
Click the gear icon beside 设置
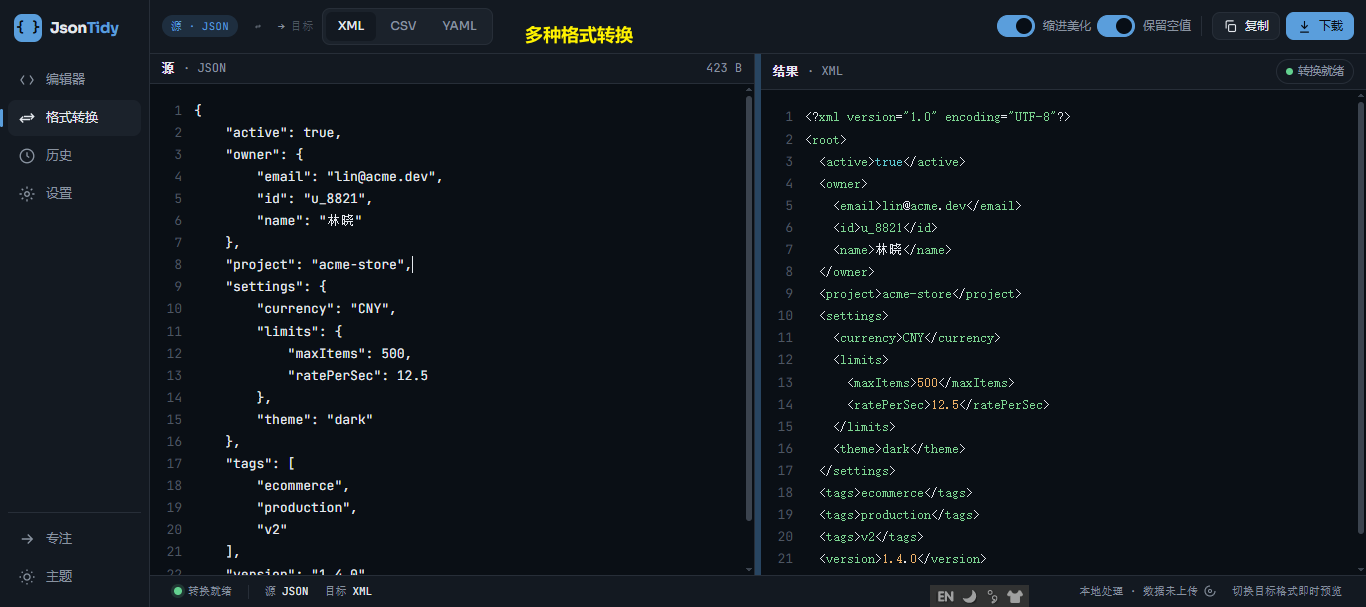point(27,194)
